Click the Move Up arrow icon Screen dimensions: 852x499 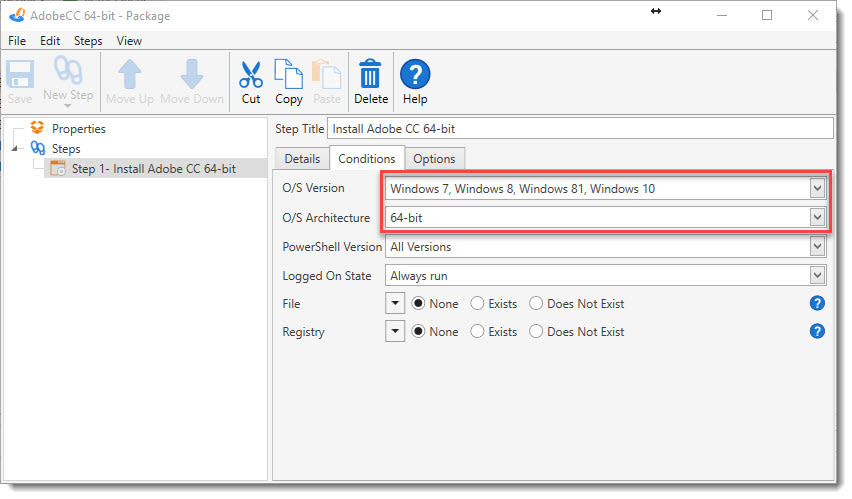click(x=130, y=74)
